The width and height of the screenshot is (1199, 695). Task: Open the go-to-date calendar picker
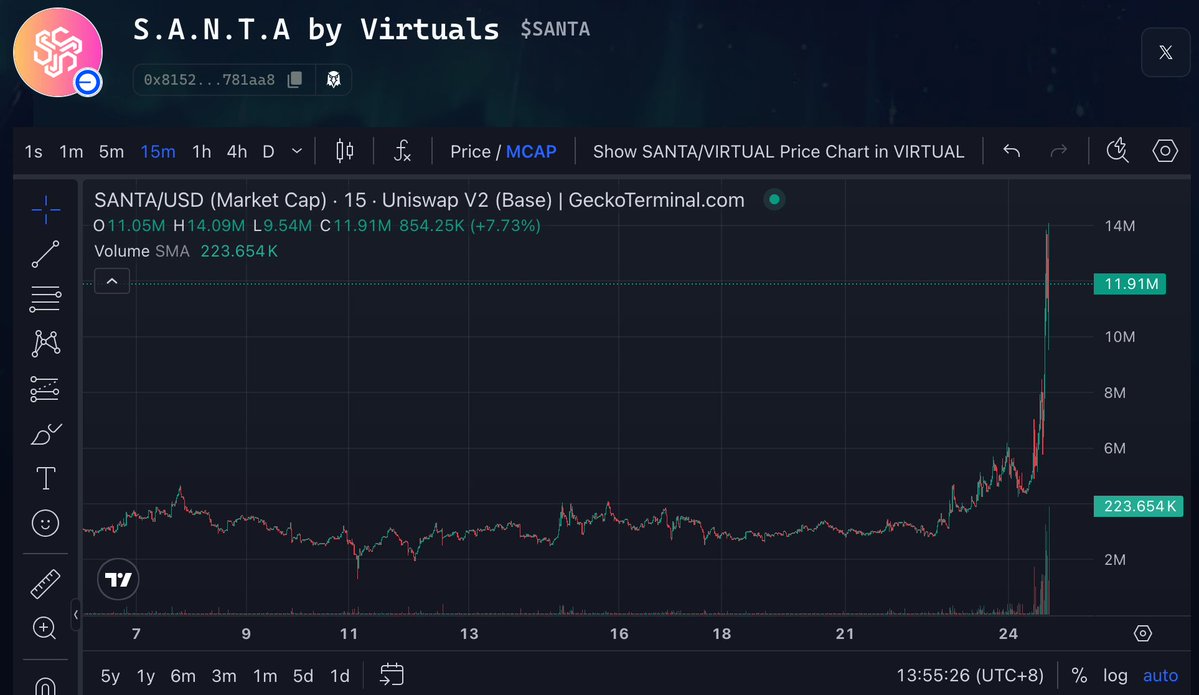tap(391, 676)
